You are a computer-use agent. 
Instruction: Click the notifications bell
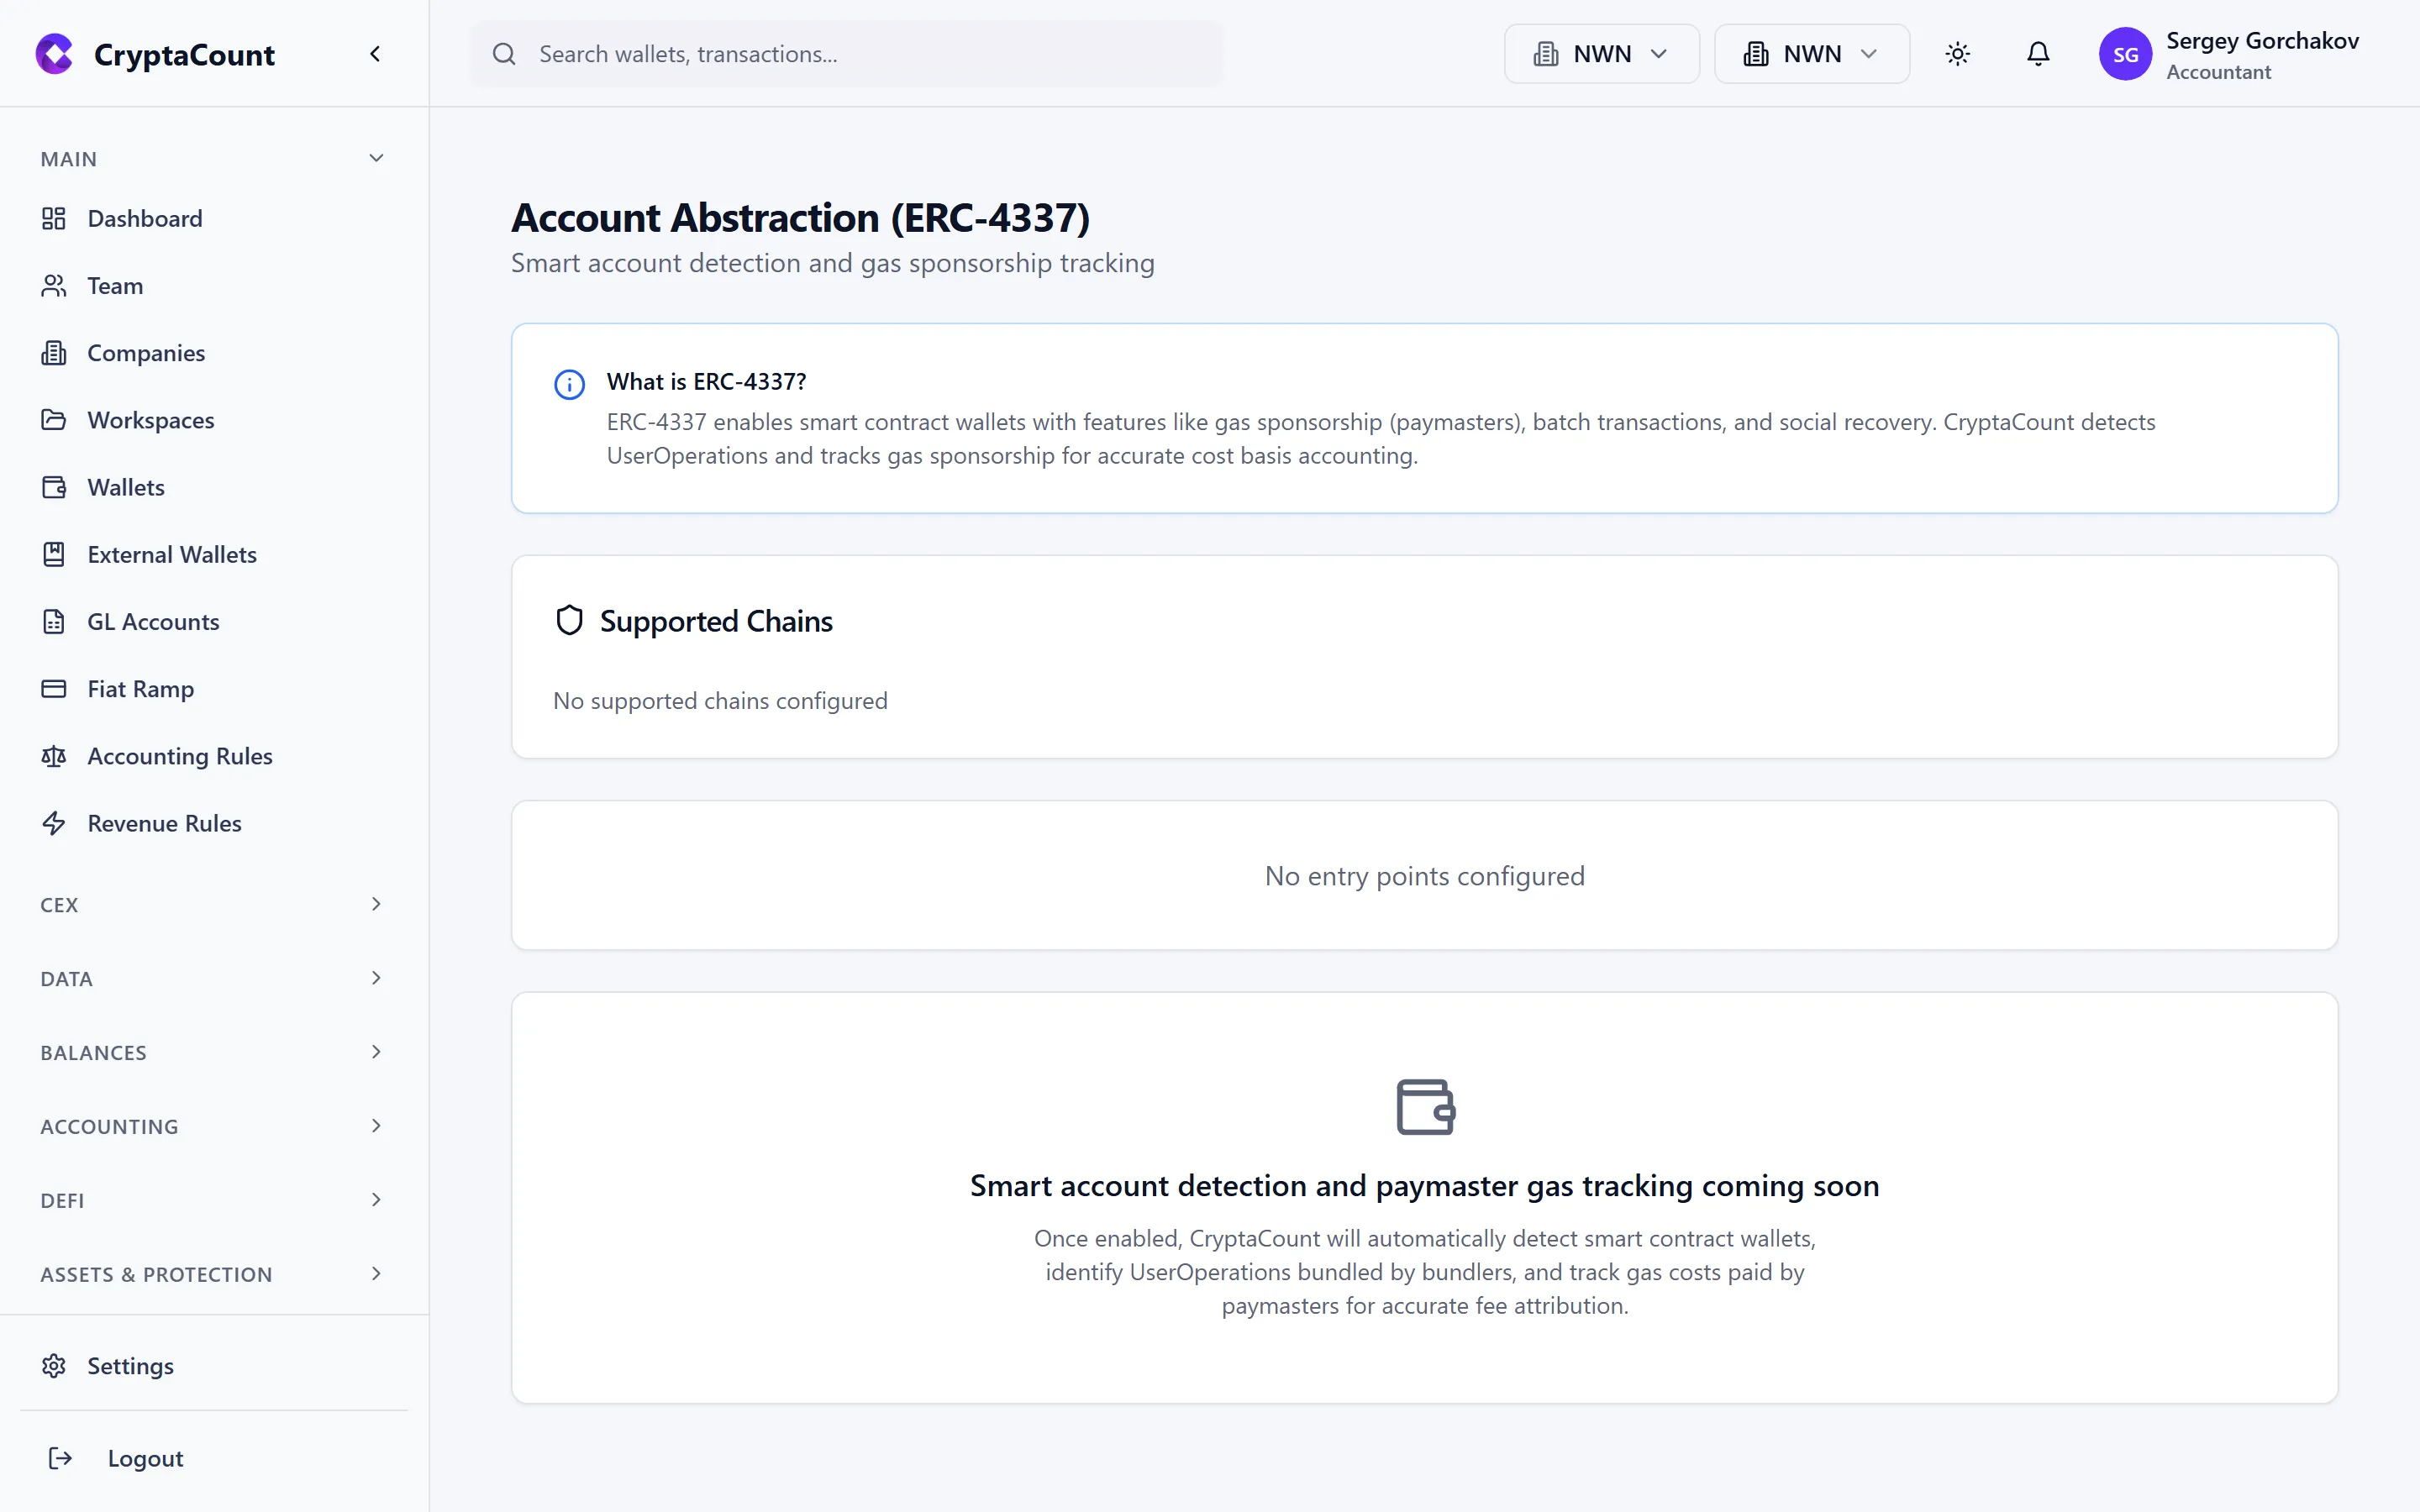pyautogui.click(x=2037, y=54)
